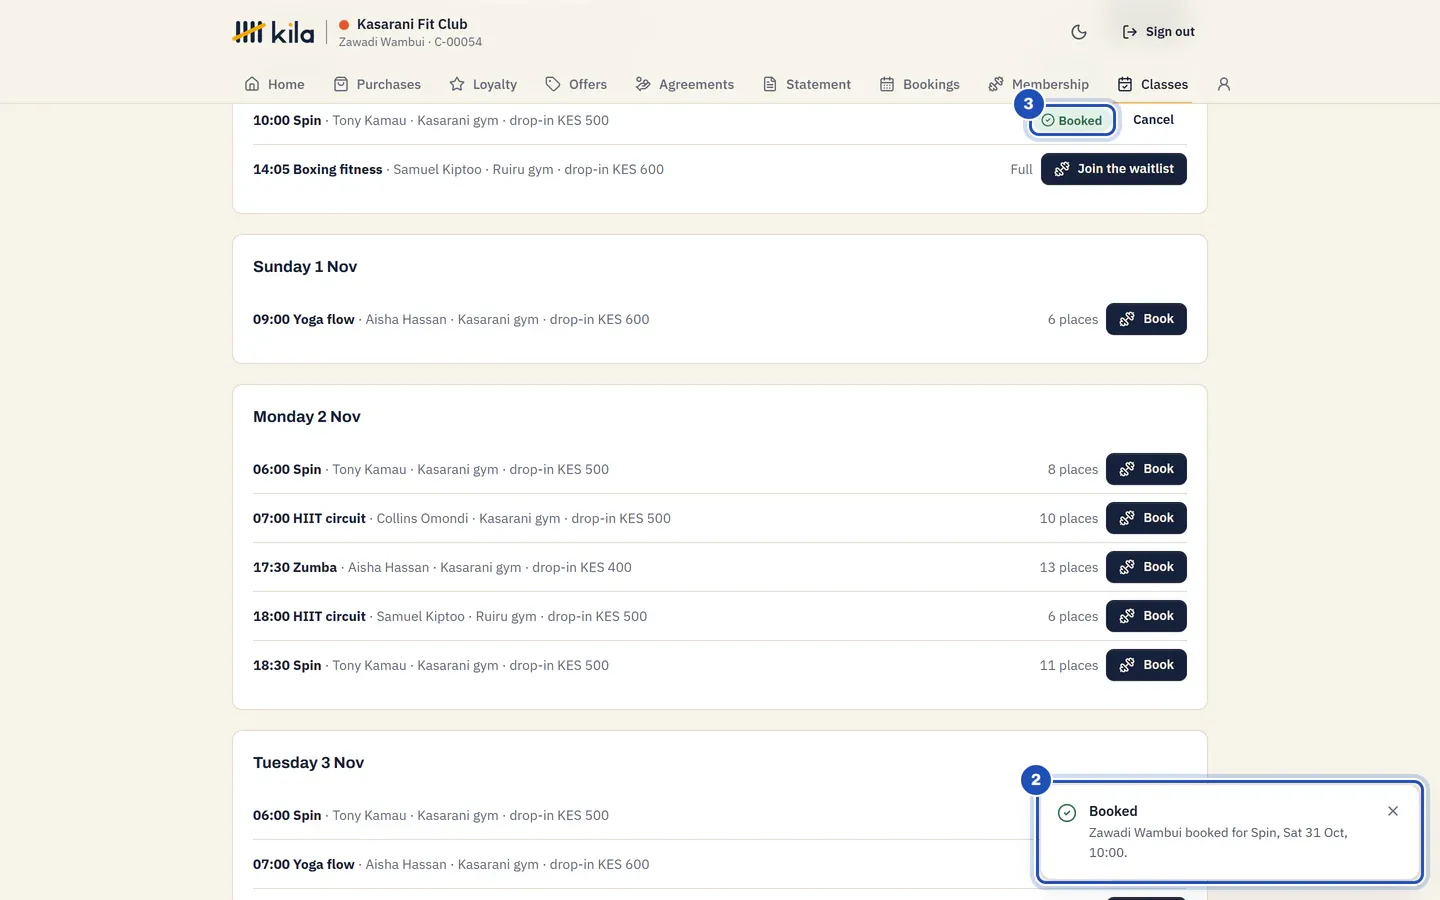This screenshot has height=900, width=1440.
Task: Click the Classes calendar-check icon
Action: (x=1125, y=84)
